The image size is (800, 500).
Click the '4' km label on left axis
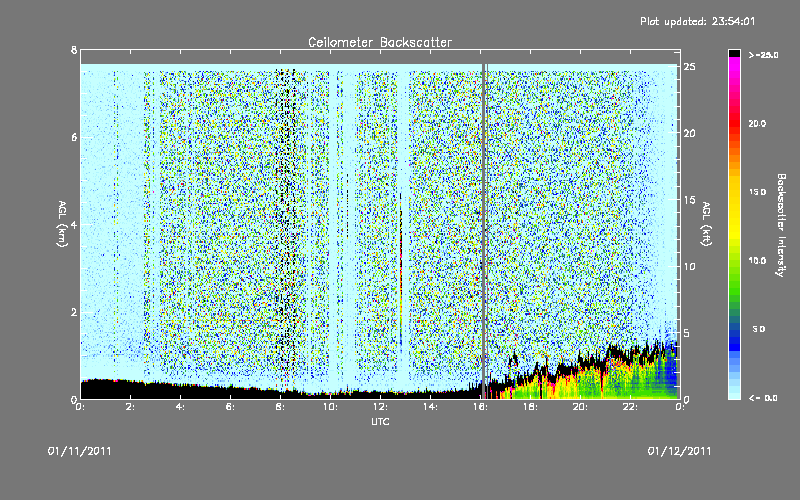(x=74, y=224)
